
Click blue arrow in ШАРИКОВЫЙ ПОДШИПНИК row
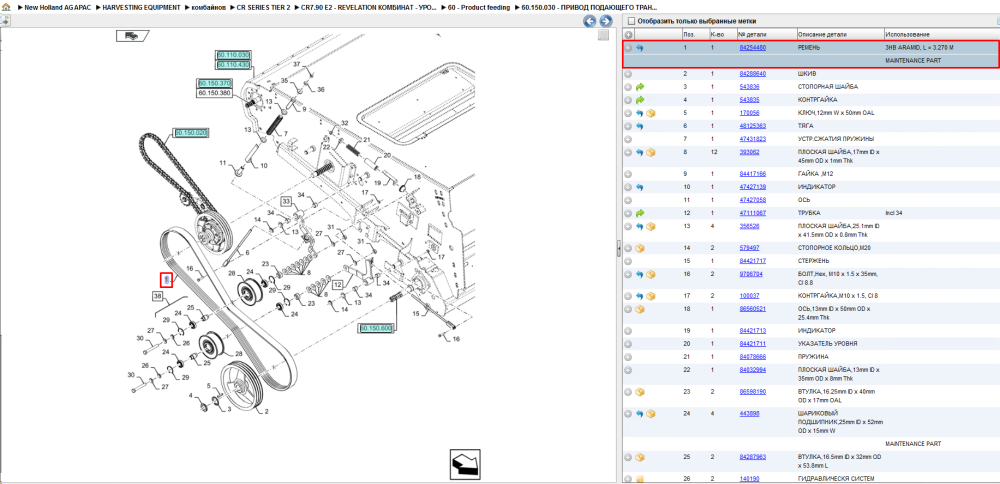(640, 414)
